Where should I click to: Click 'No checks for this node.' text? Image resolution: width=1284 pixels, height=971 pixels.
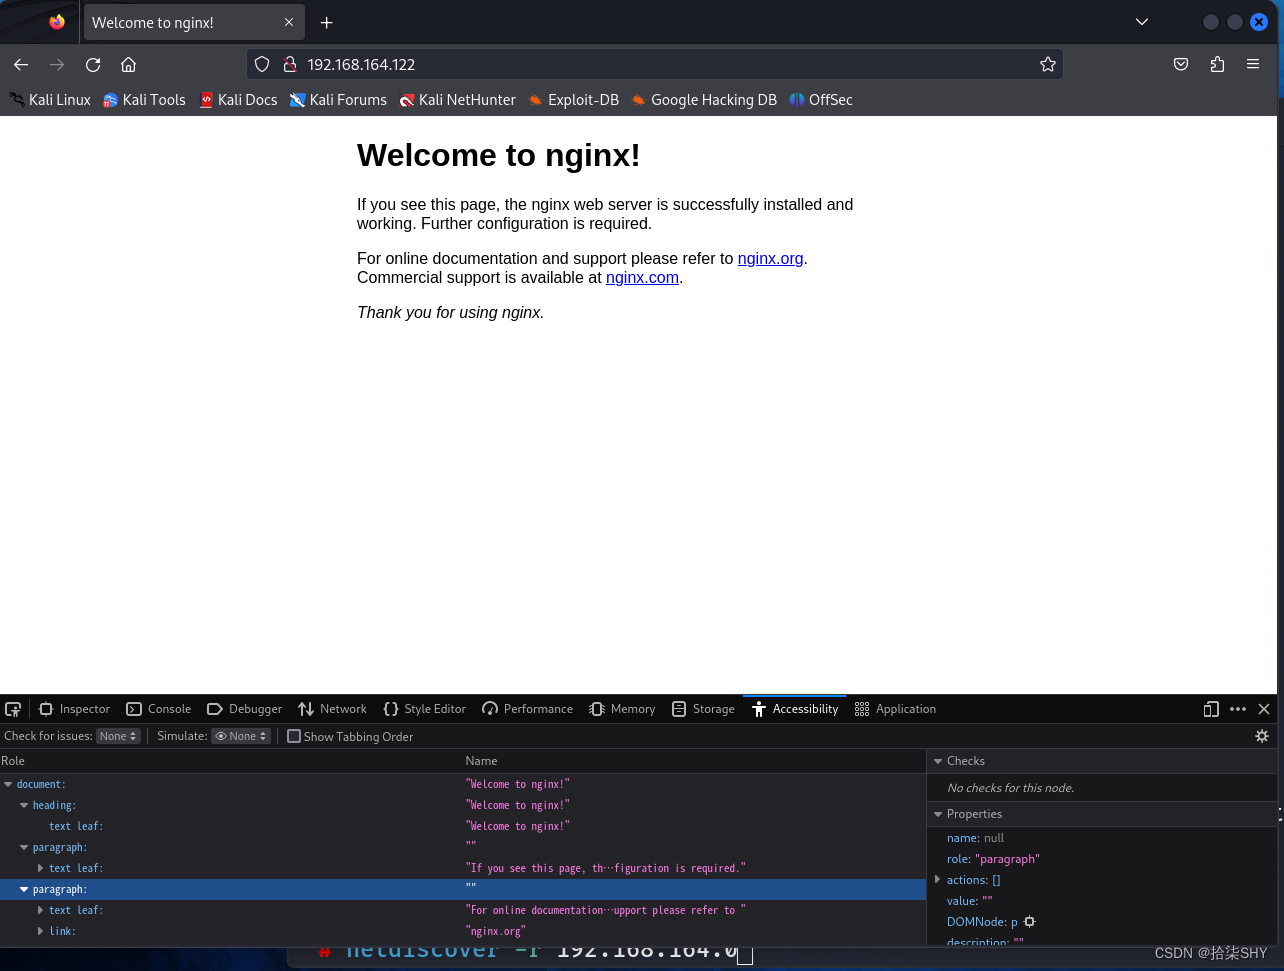coord(1010,788)
